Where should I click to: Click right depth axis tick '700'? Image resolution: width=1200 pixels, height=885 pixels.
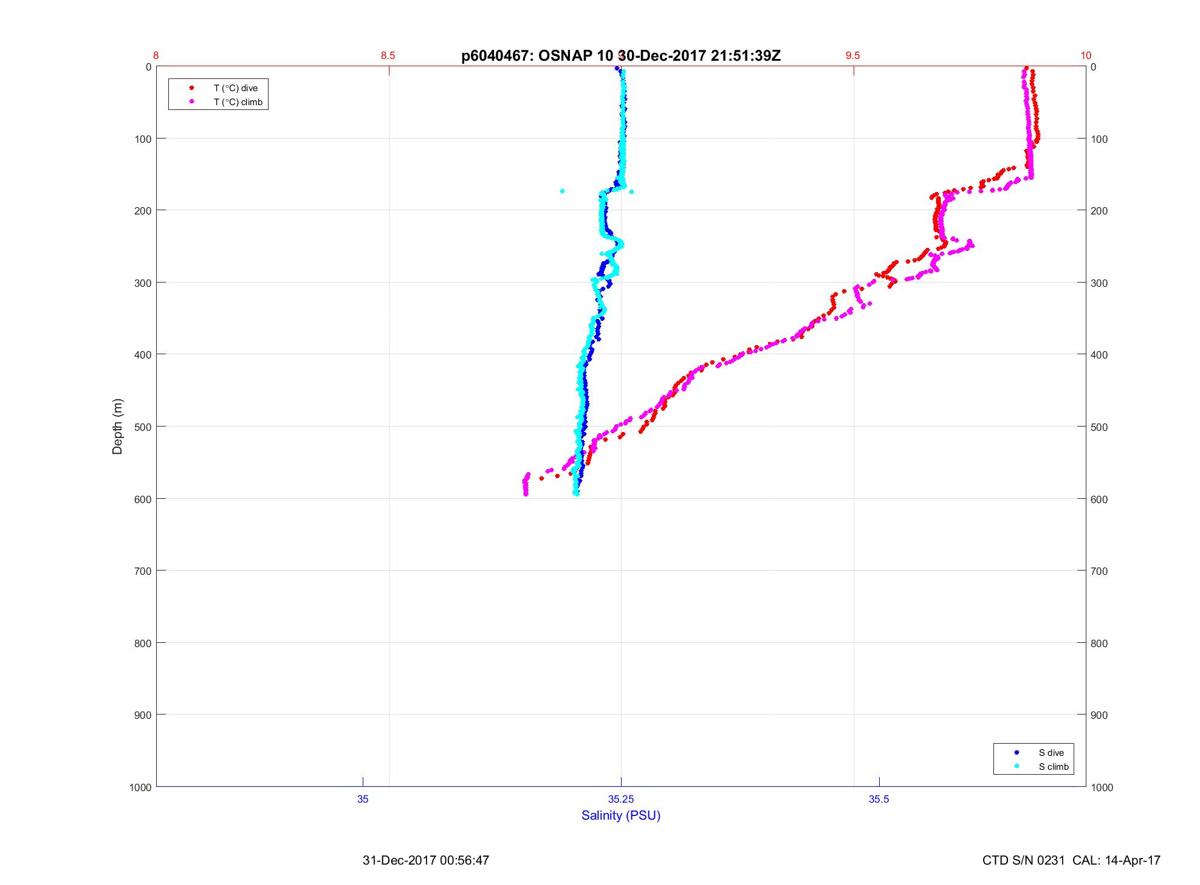click(1100, 571)
